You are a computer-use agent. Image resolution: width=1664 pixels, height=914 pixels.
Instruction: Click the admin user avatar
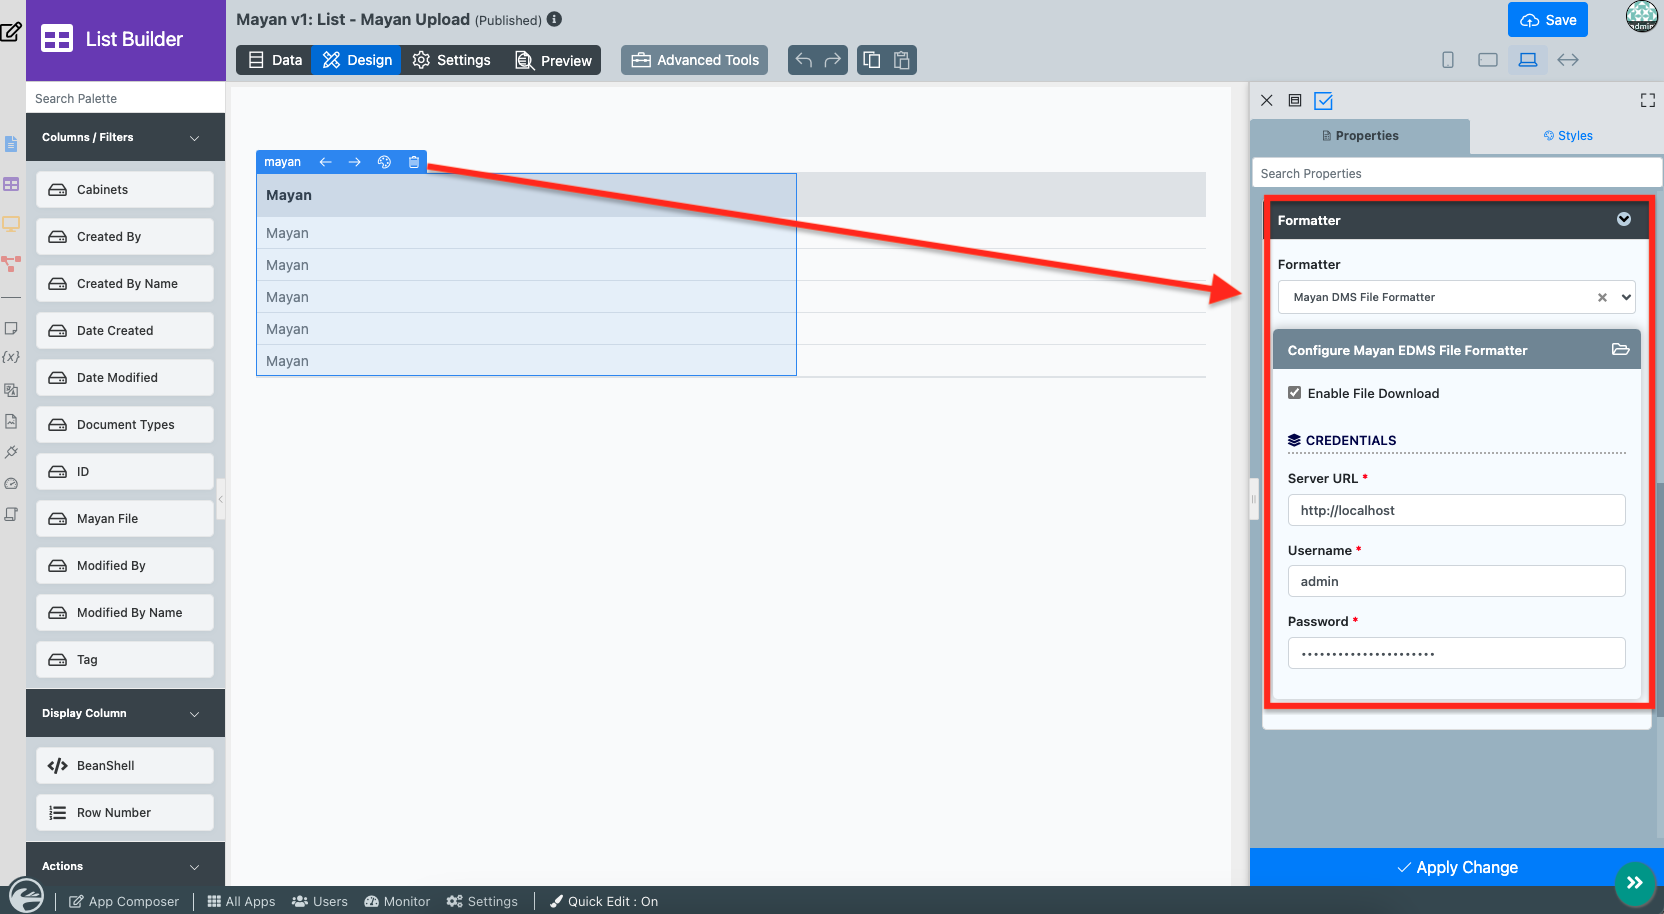[x=1642, y=16]
